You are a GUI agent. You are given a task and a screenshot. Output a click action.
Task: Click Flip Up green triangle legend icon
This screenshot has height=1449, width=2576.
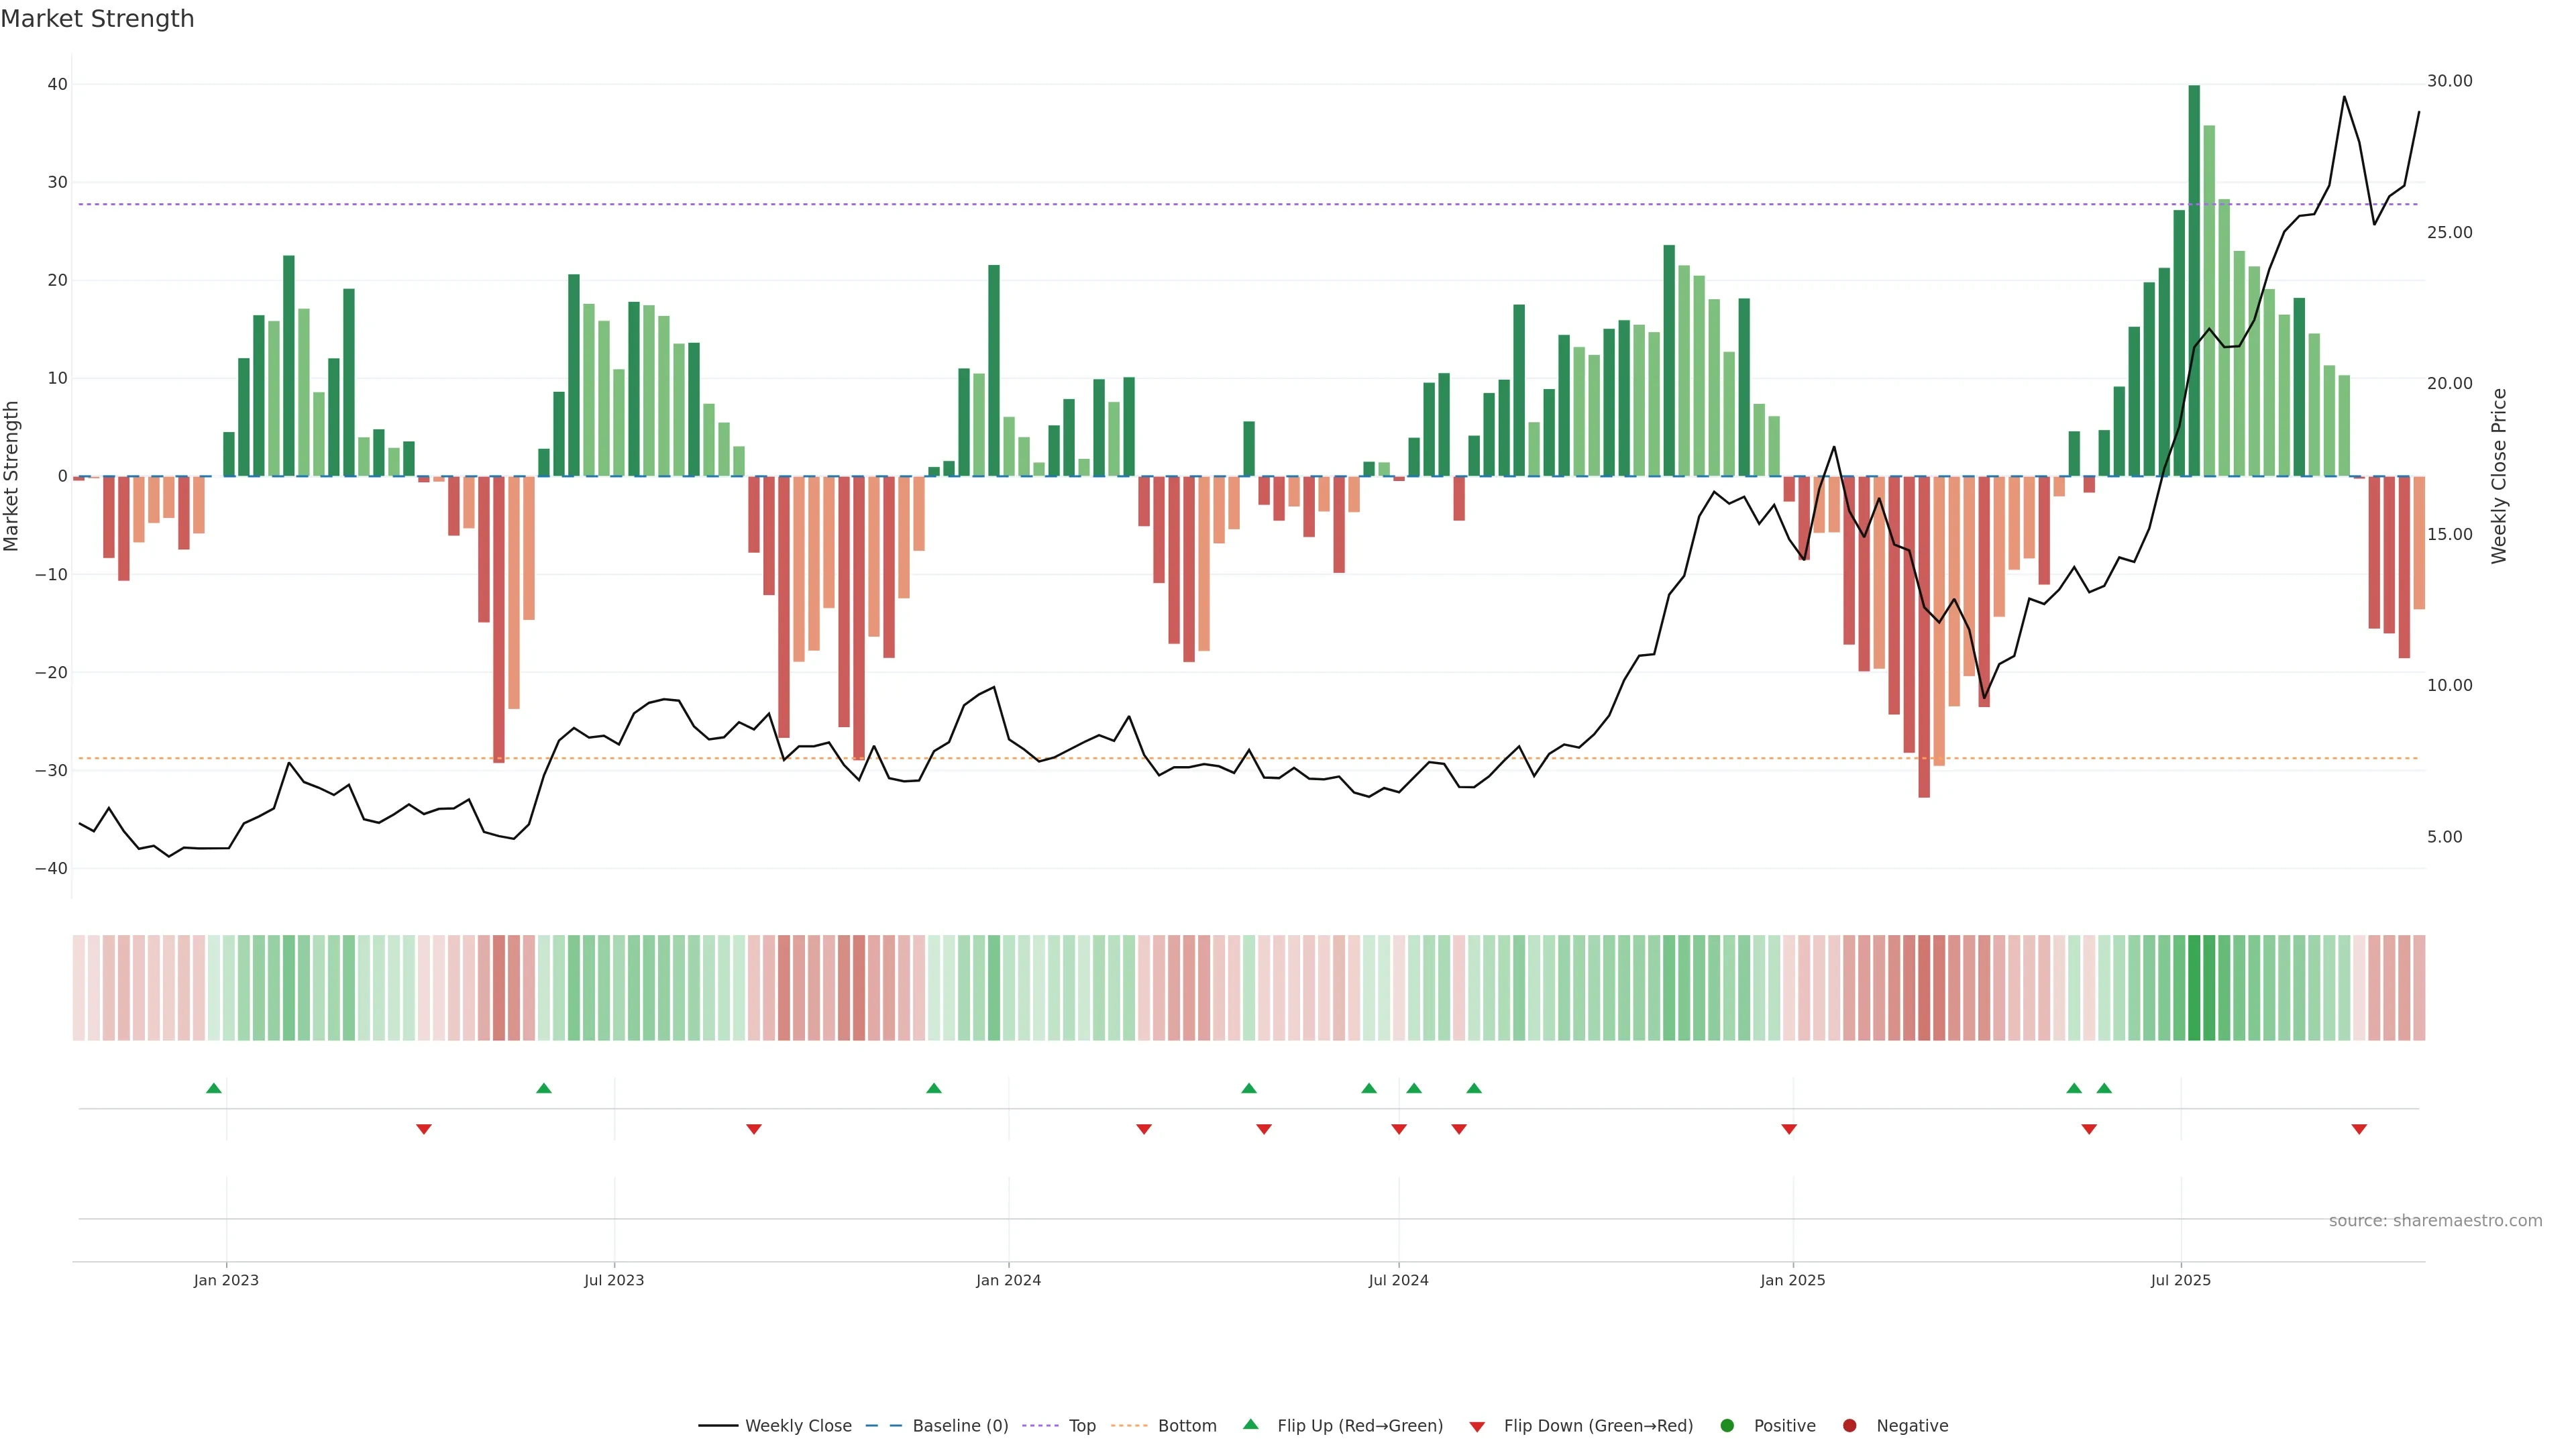pyautogui.click(x=1250, y=1424)
